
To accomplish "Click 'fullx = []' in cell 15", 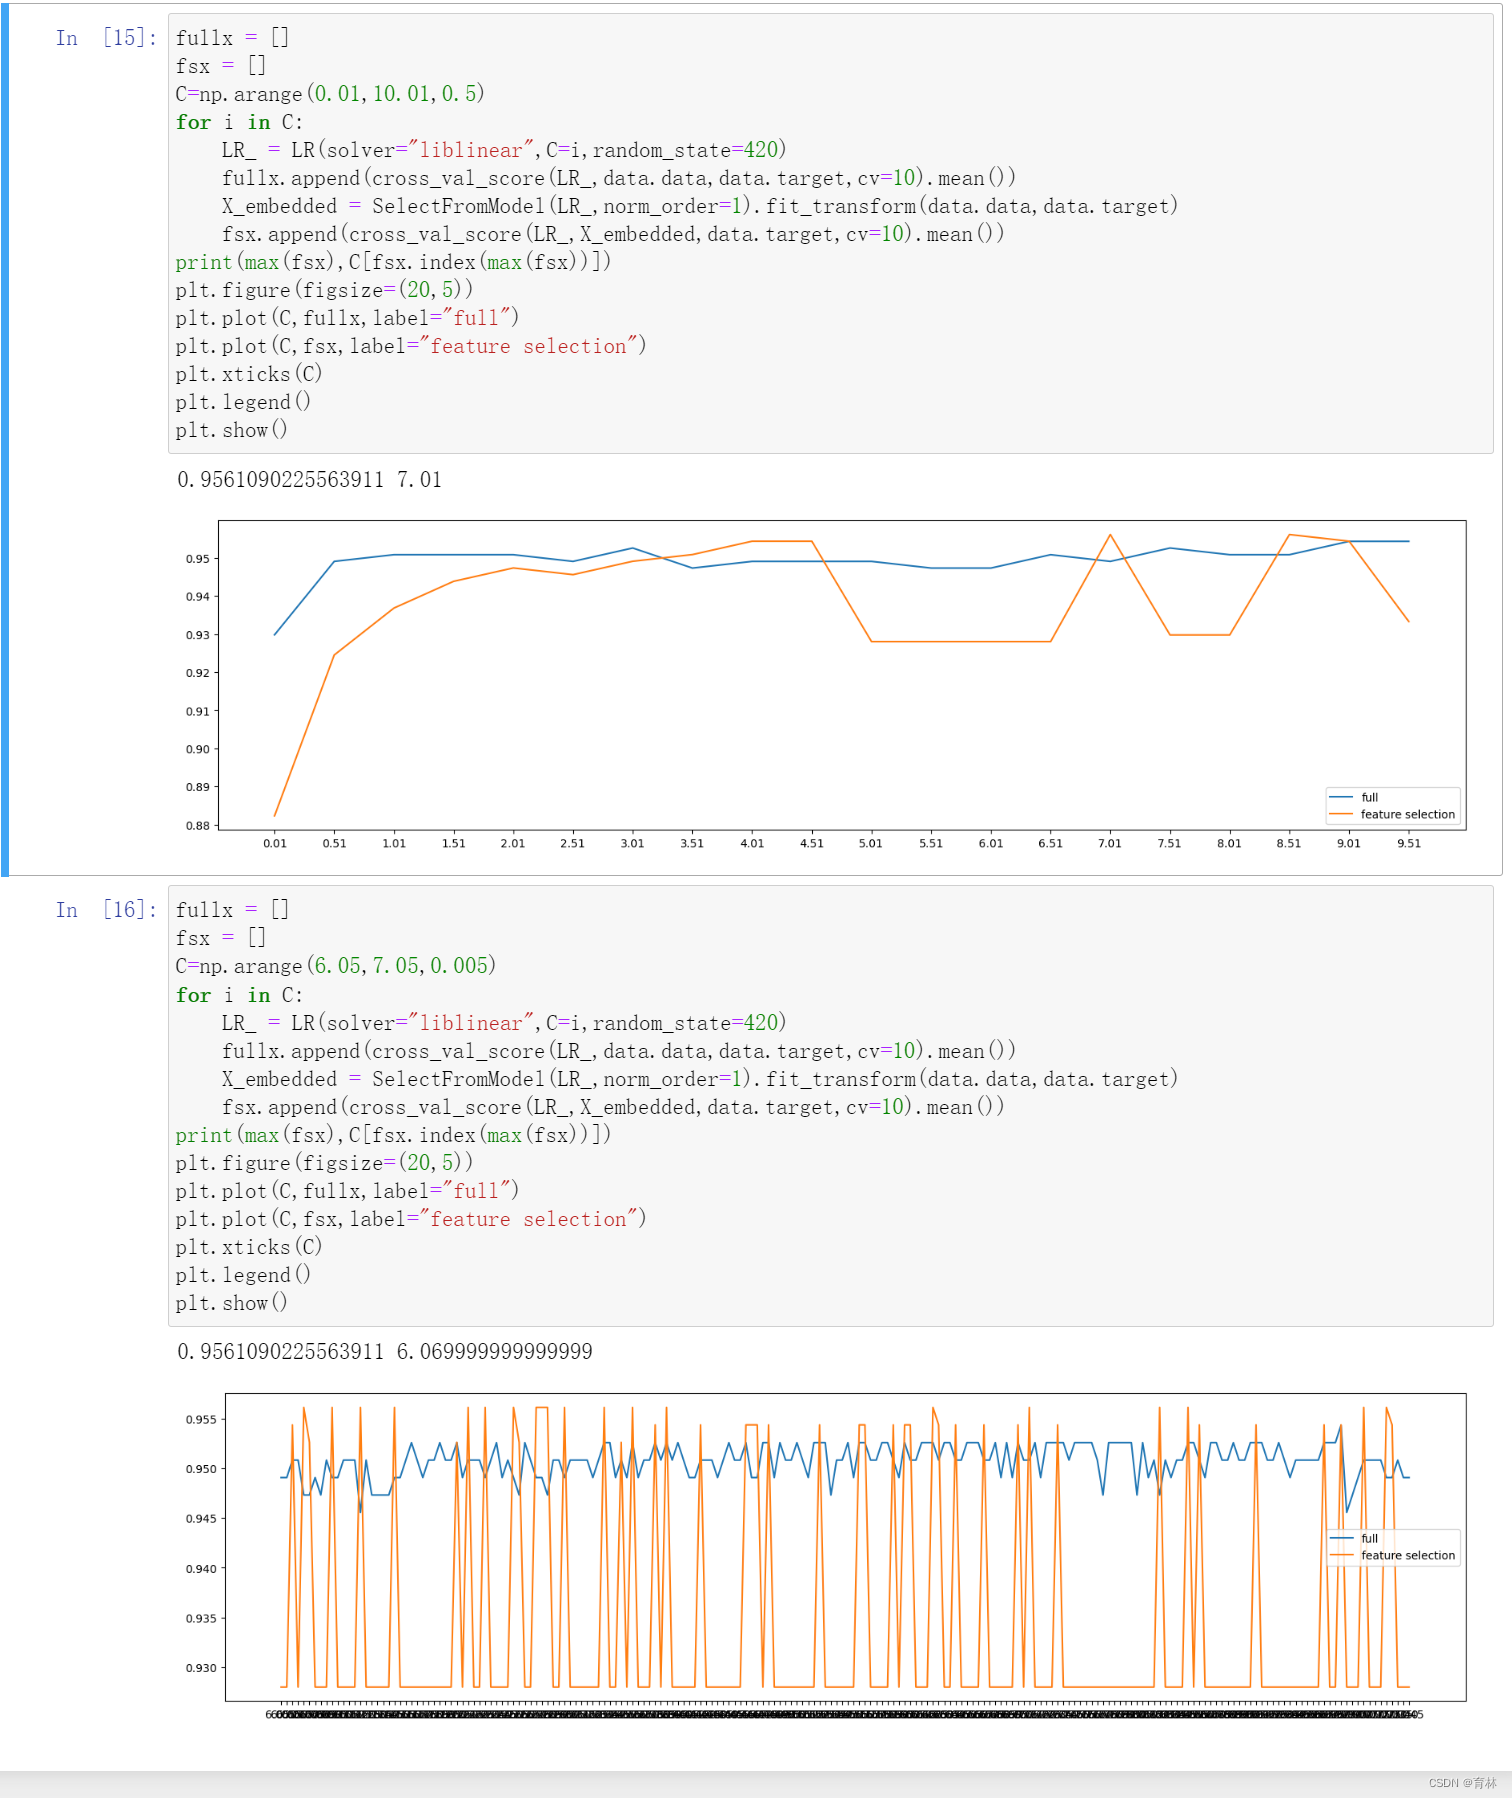I will [232, 38].
